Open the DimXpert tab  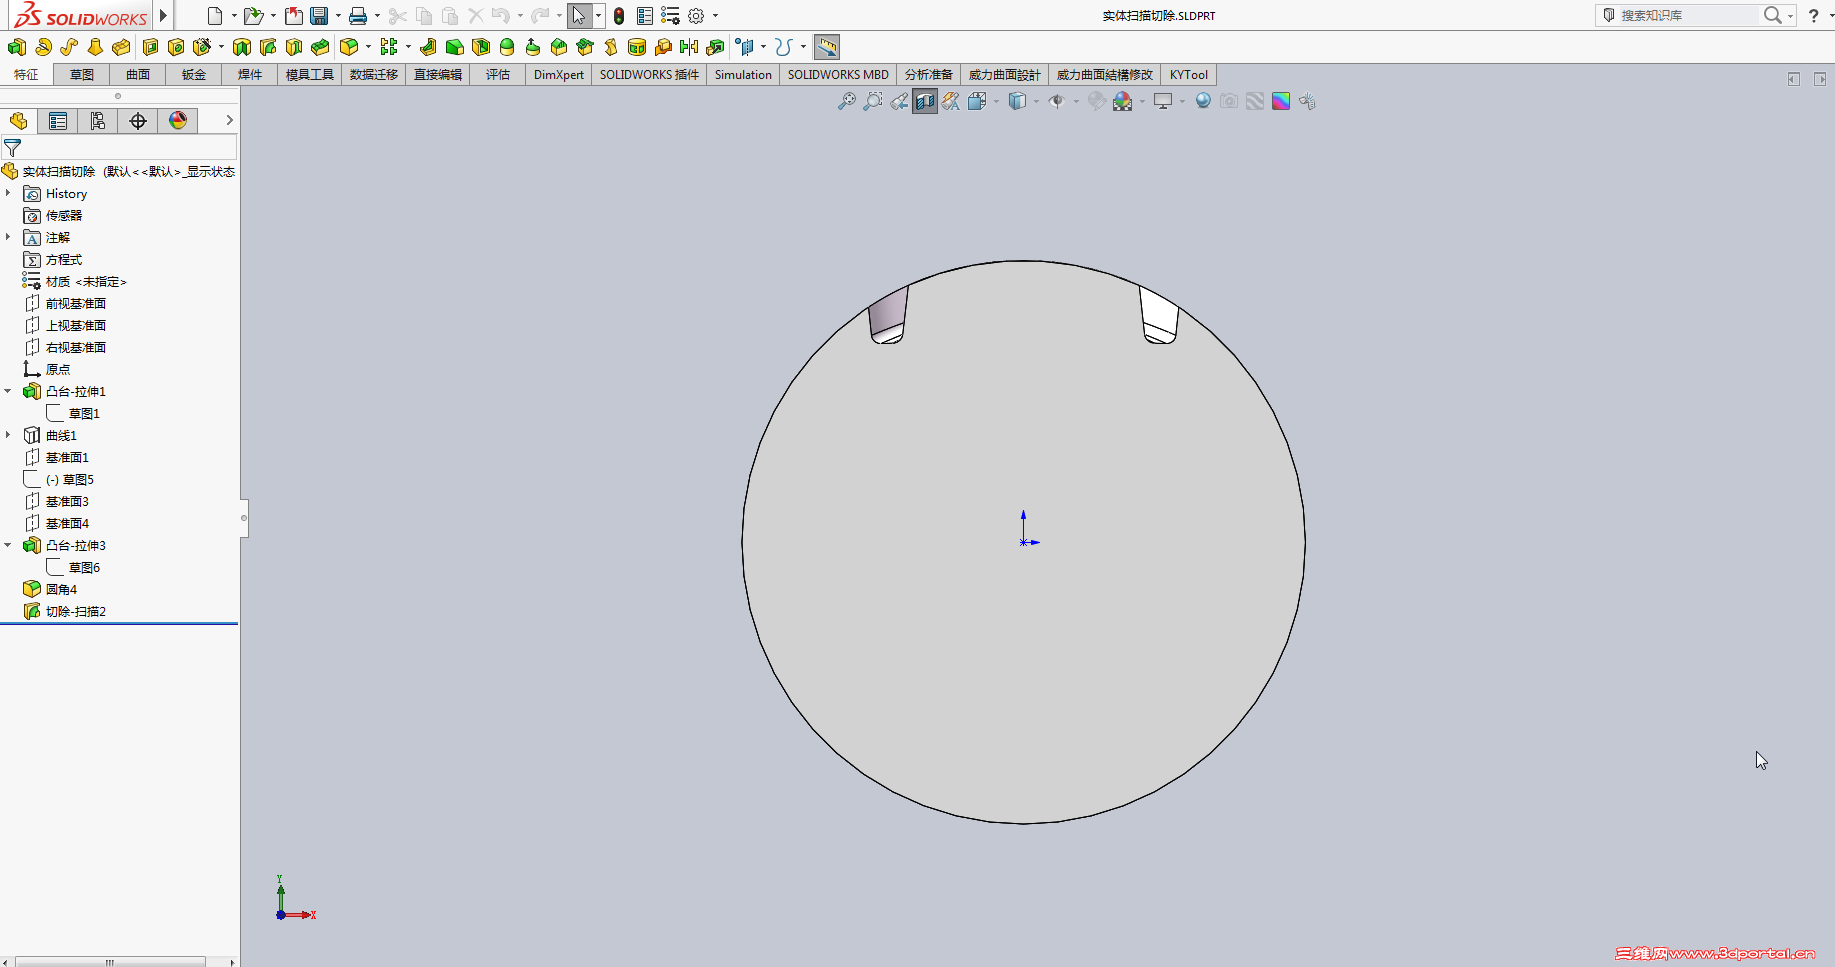(x=559, y=75)
